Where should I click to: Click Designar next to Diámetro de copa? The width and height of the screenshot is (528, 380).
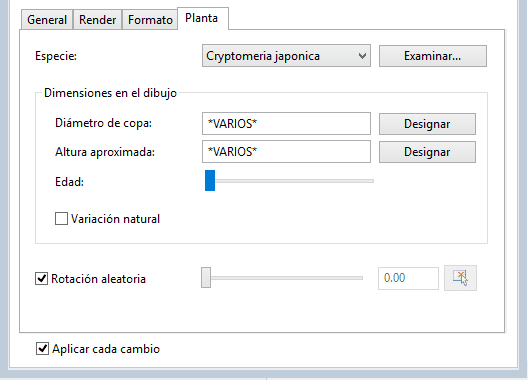pyautogui.click(x=427, y=124)
